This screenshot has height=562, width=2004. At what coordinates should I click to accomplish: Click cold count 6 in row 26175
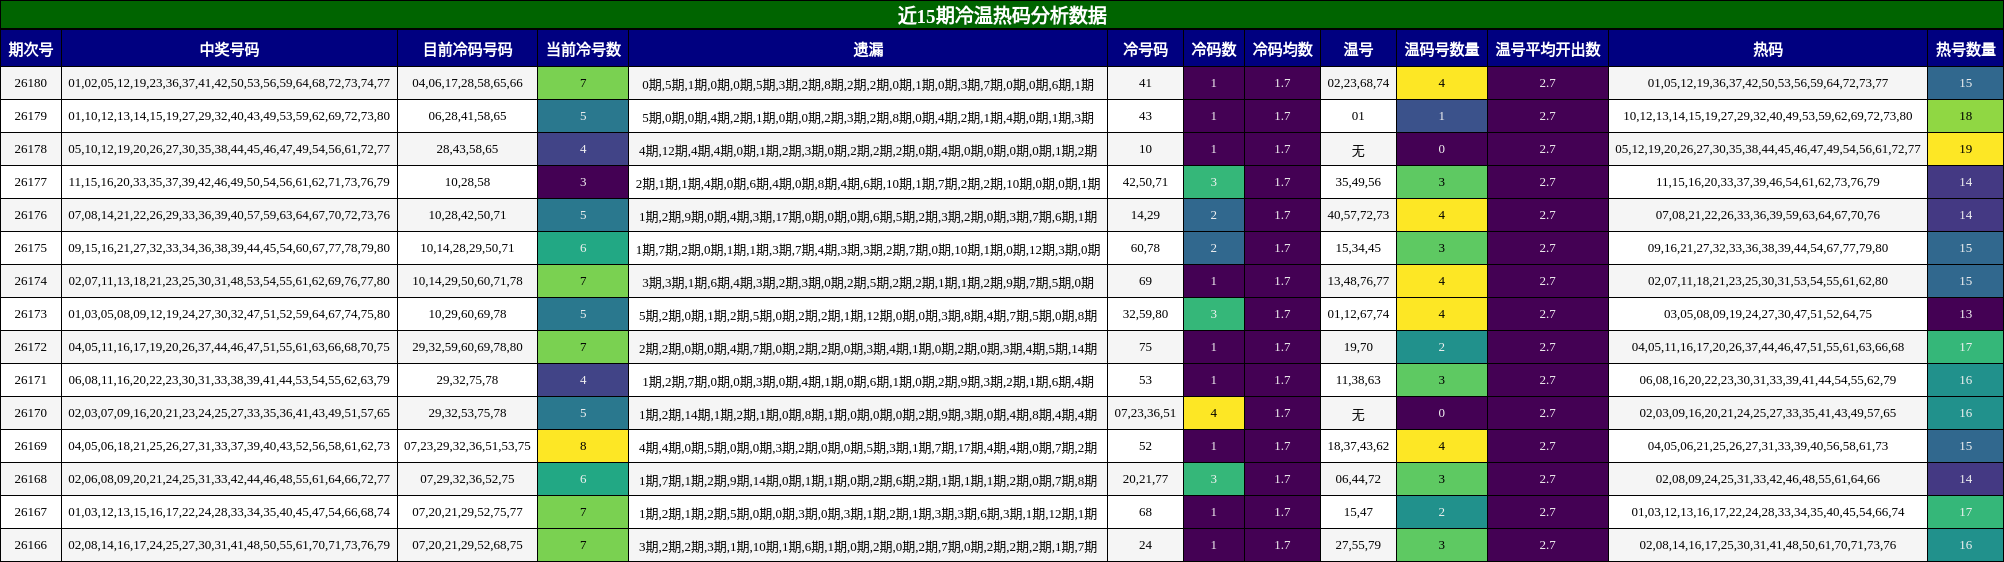583,248
